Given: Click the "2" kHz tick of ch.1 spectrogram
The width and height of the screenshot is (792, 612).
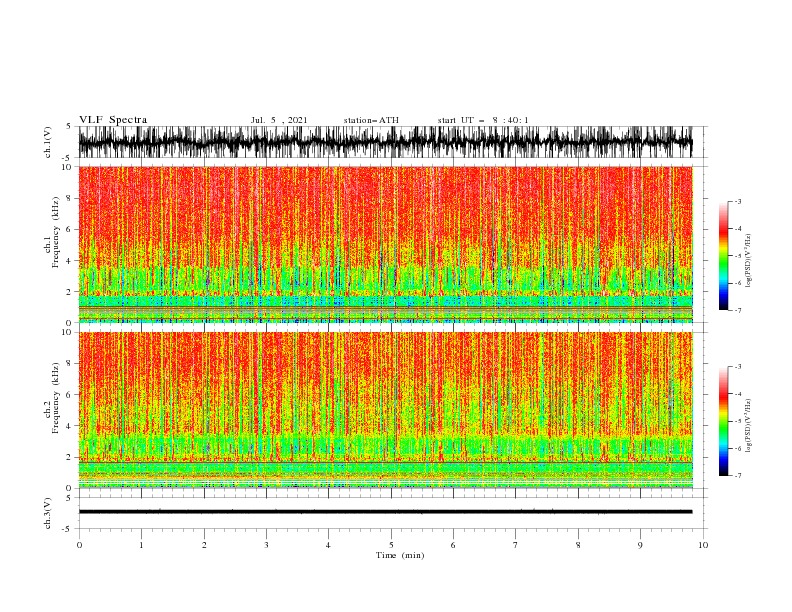Looking at the screenshot, I should (70, 291).
